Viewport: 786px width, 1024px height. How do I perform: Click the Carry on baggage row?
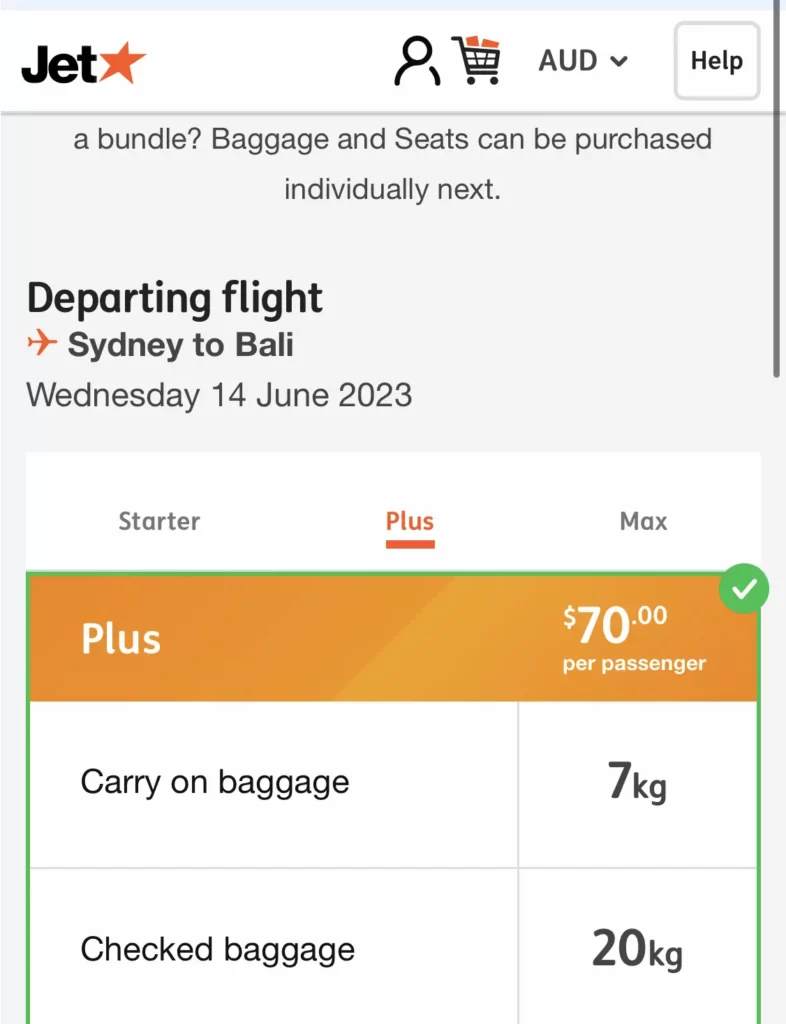tap(215, 782)
